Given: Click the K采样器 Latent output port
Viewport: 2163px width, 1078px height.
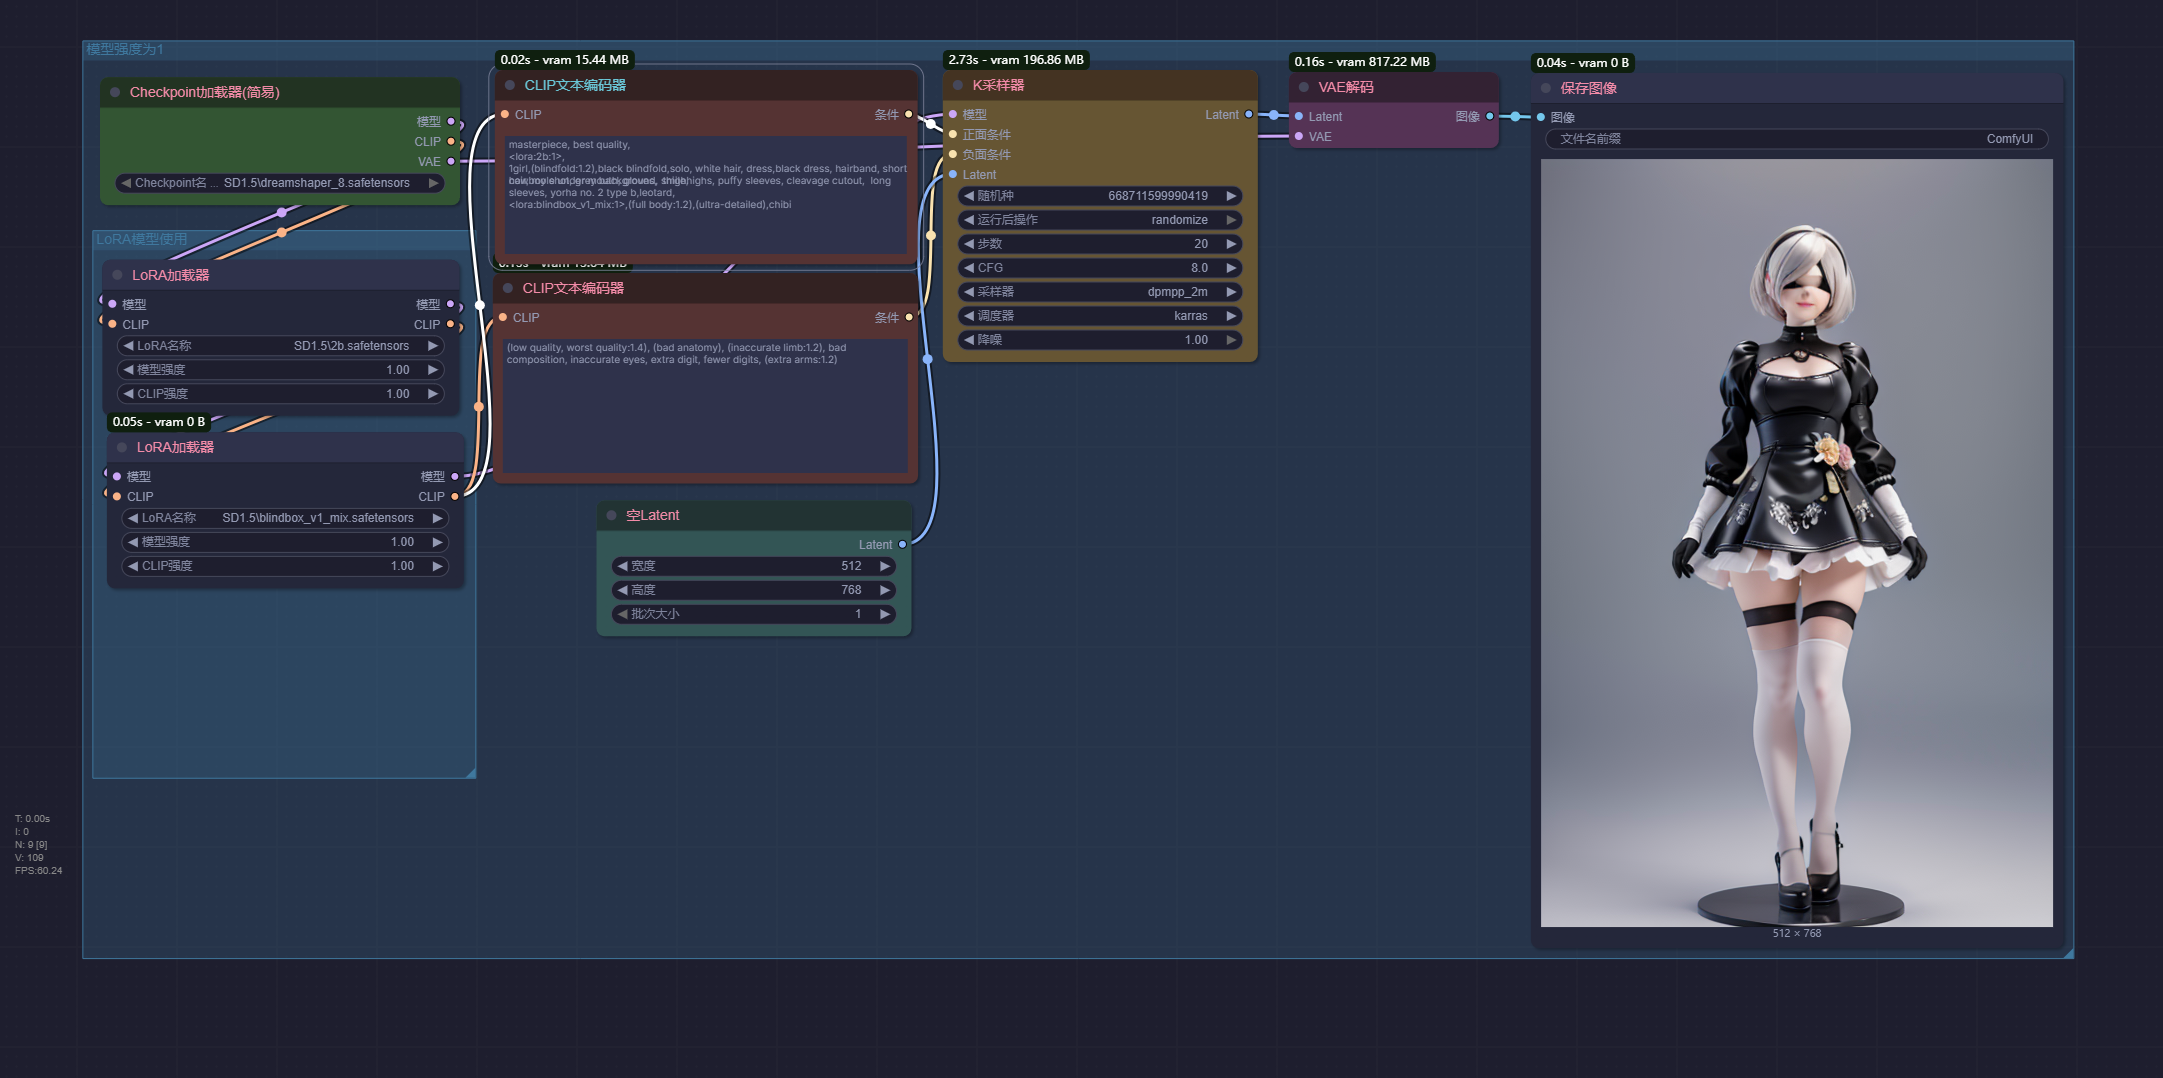Looking at the screenshot, I should point(1249,115).
